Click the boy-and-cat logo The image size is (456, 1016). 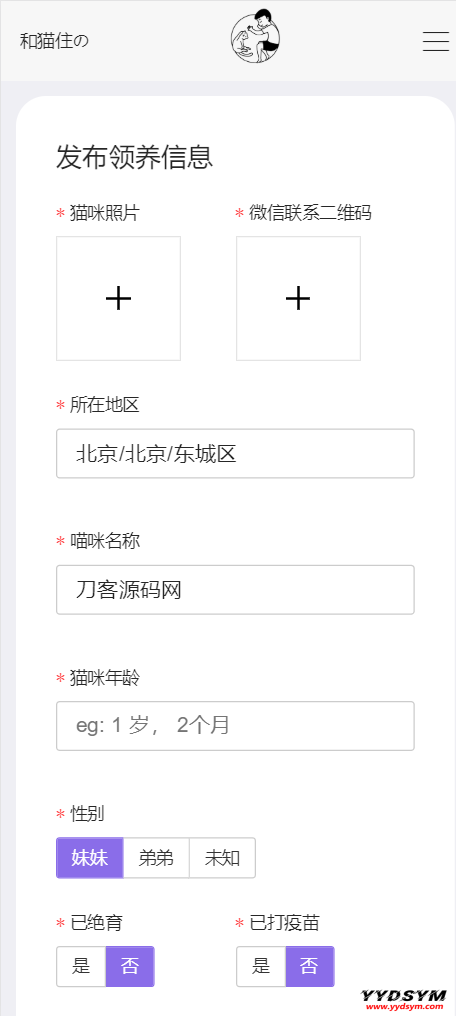click(x=255, y=37)
